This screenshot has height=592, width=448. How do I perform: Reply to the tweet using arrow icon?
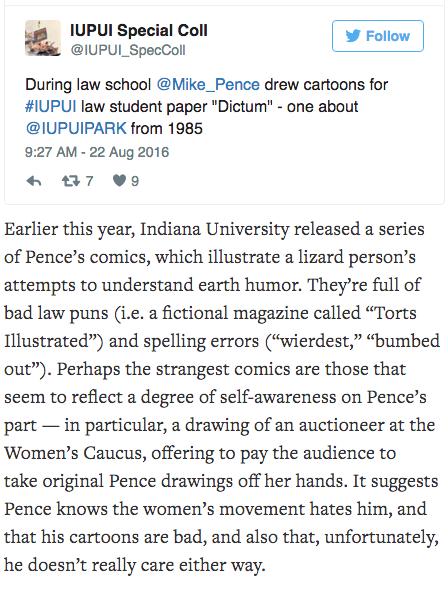pyautogui.click(x=34, y=181)
